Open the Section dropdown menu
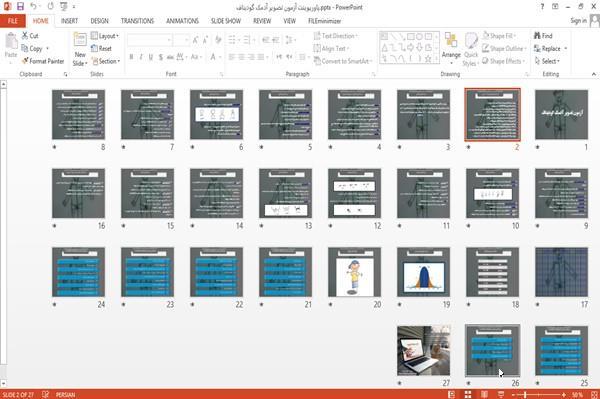600x399 pixels. pyautogui.click(x=106, y=61)
